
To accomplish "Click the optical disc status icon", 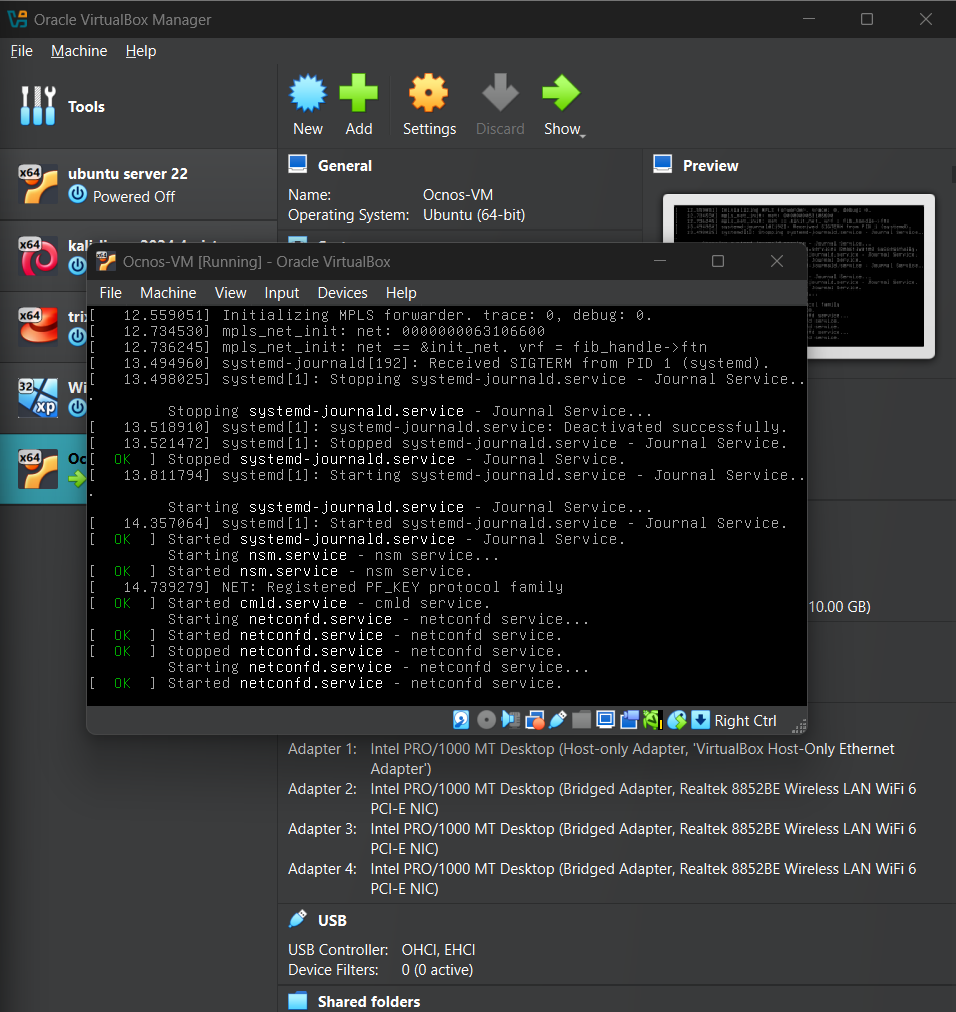I will point(487,720).
